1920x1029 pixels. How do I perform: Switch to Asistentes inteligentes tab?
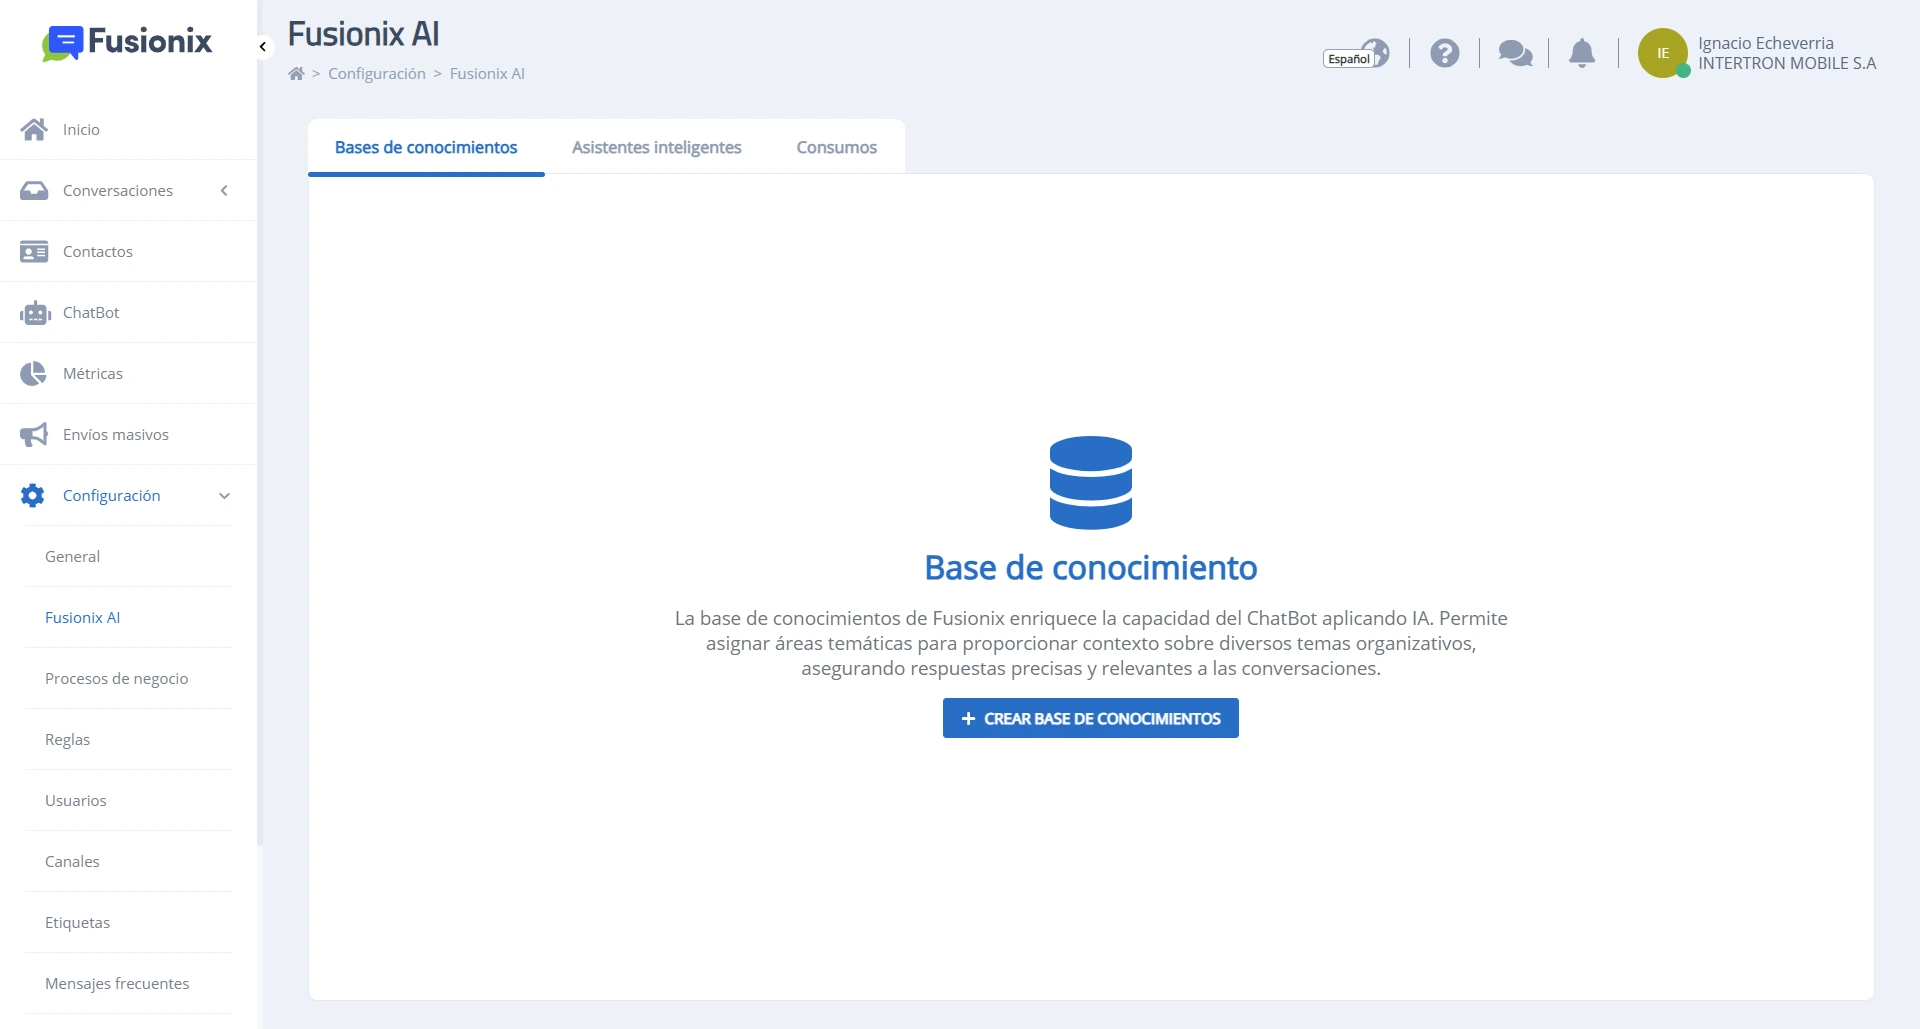[x=657, y=147]
